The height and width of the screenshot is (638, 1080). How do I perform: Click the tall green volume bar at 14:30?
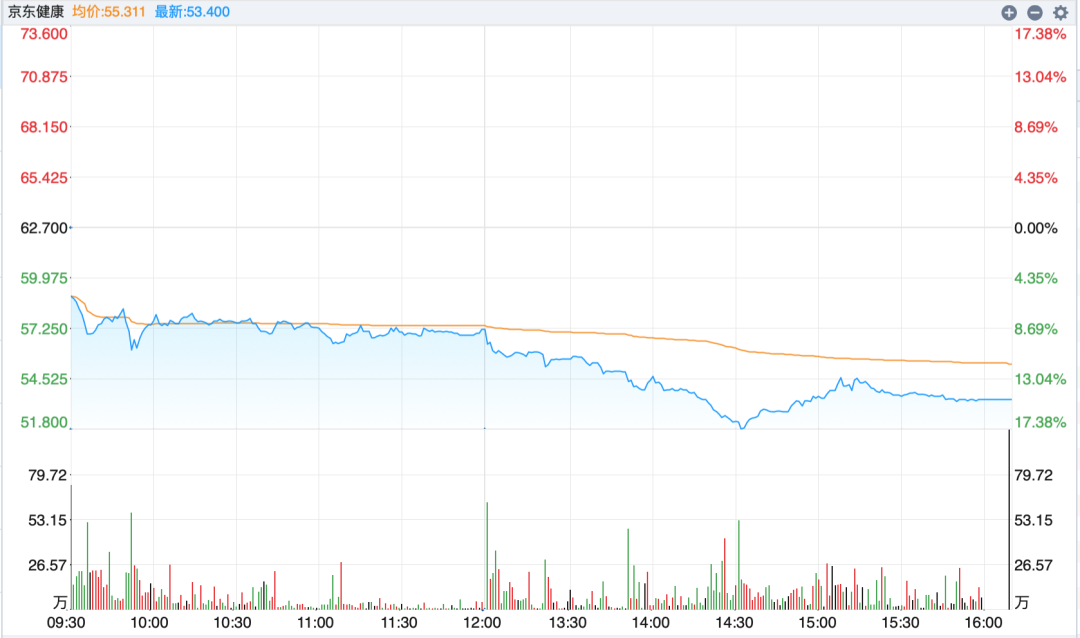(x=738, y=565)
